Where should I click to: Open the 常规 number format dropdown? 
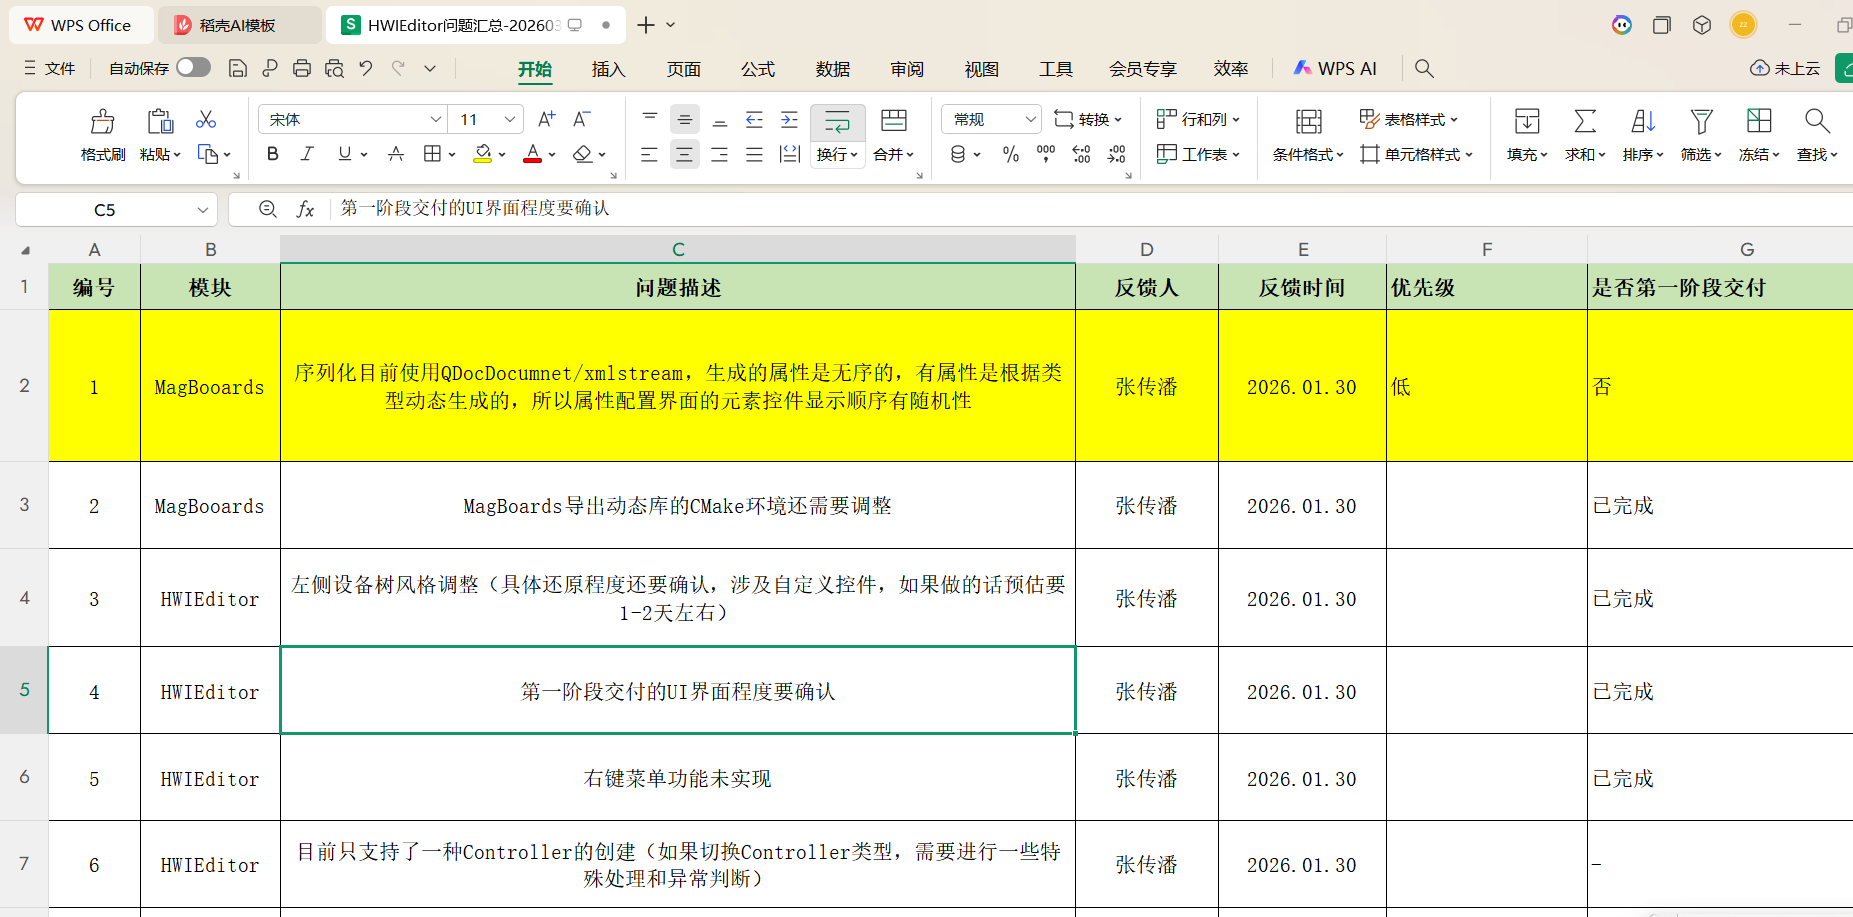point(1031,120)
